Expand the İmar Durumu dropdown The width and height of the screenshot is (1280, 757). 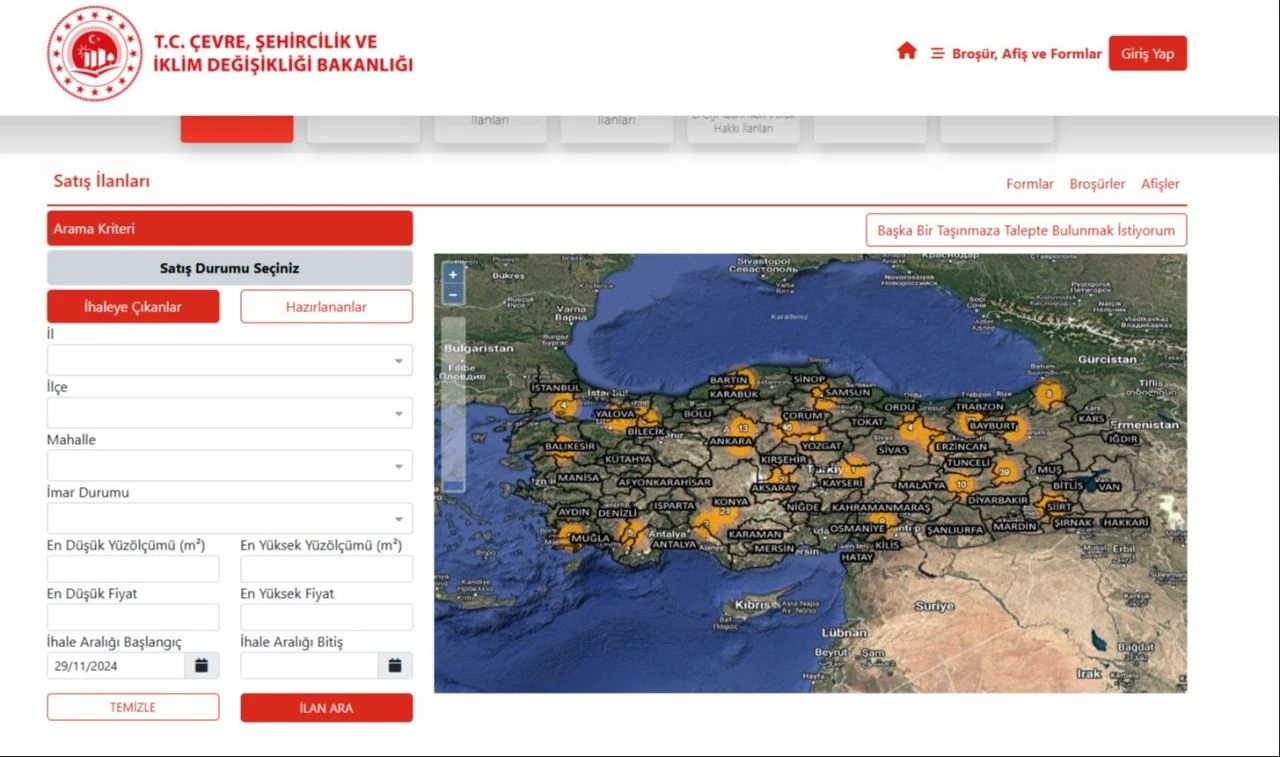(229, 518)
